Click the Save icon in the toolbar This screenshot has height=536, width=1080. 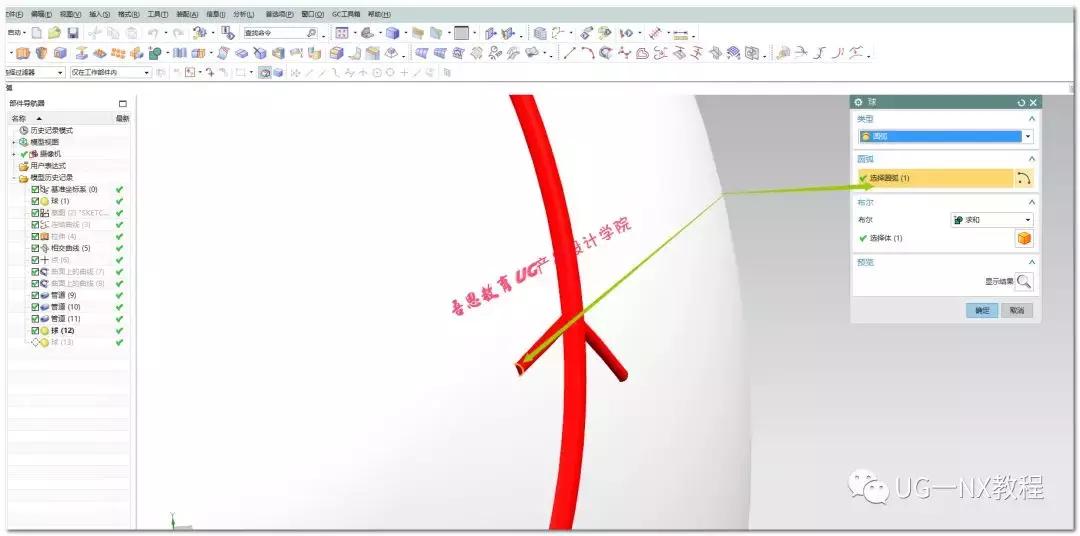point(73,33)
